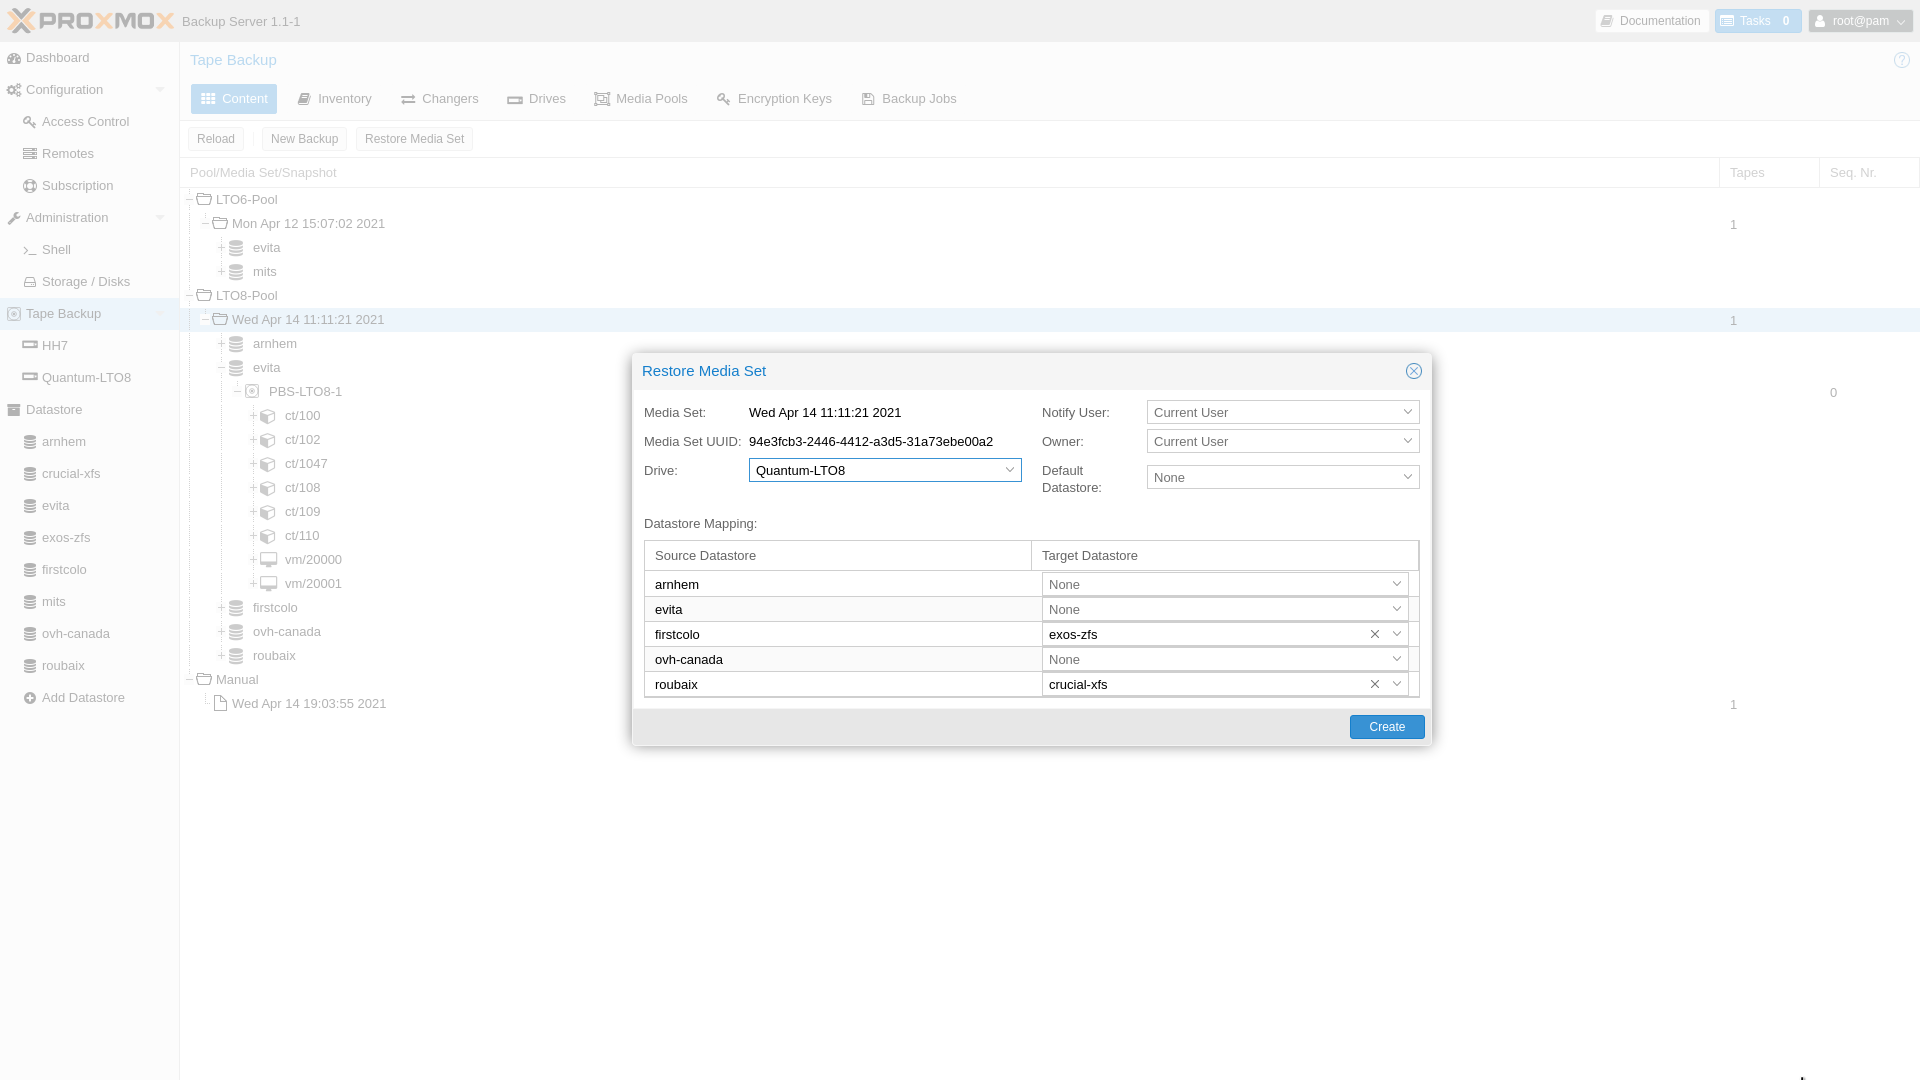This screenshot has height=1080, width=1920.
Task: Open the Notify User dropdown
Action: click(1407, 412)
